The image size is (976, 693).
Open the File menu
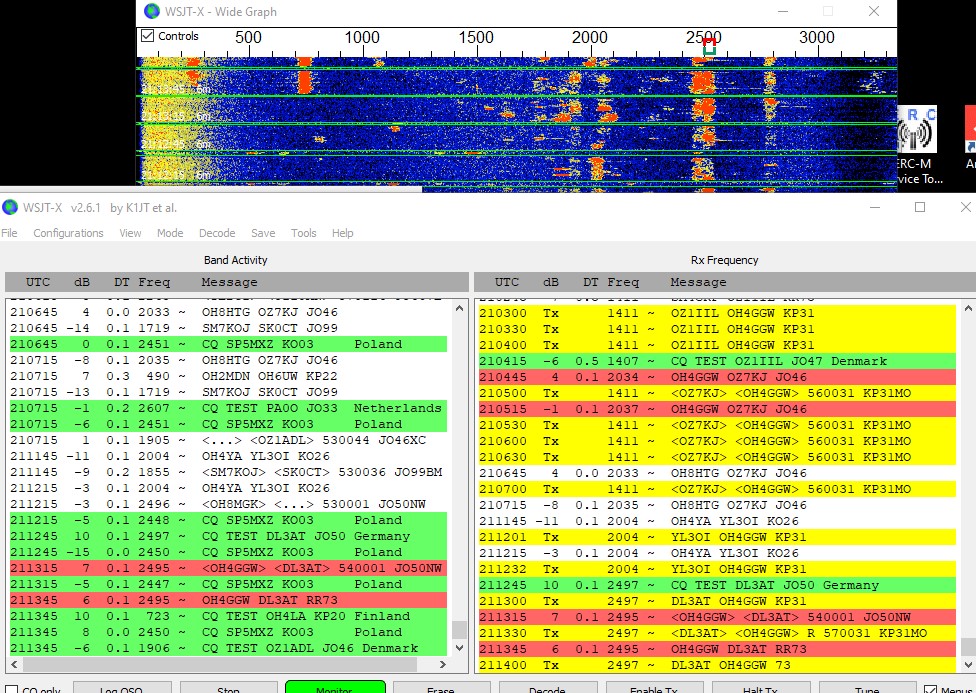(9, 233)
